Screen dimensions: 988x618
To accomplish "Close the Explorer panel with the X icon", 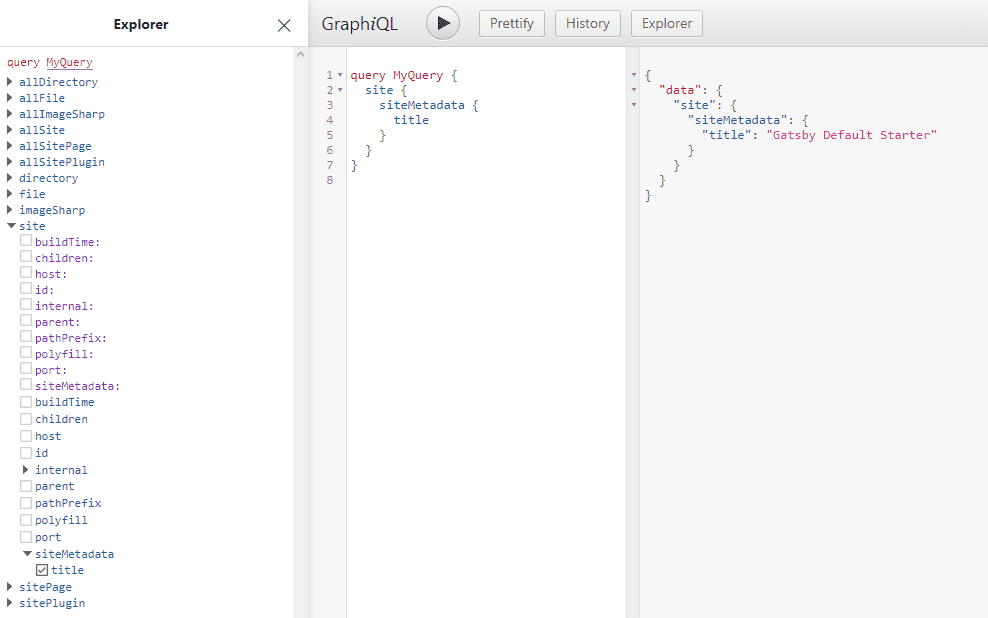I will click(x=283, y=24).
